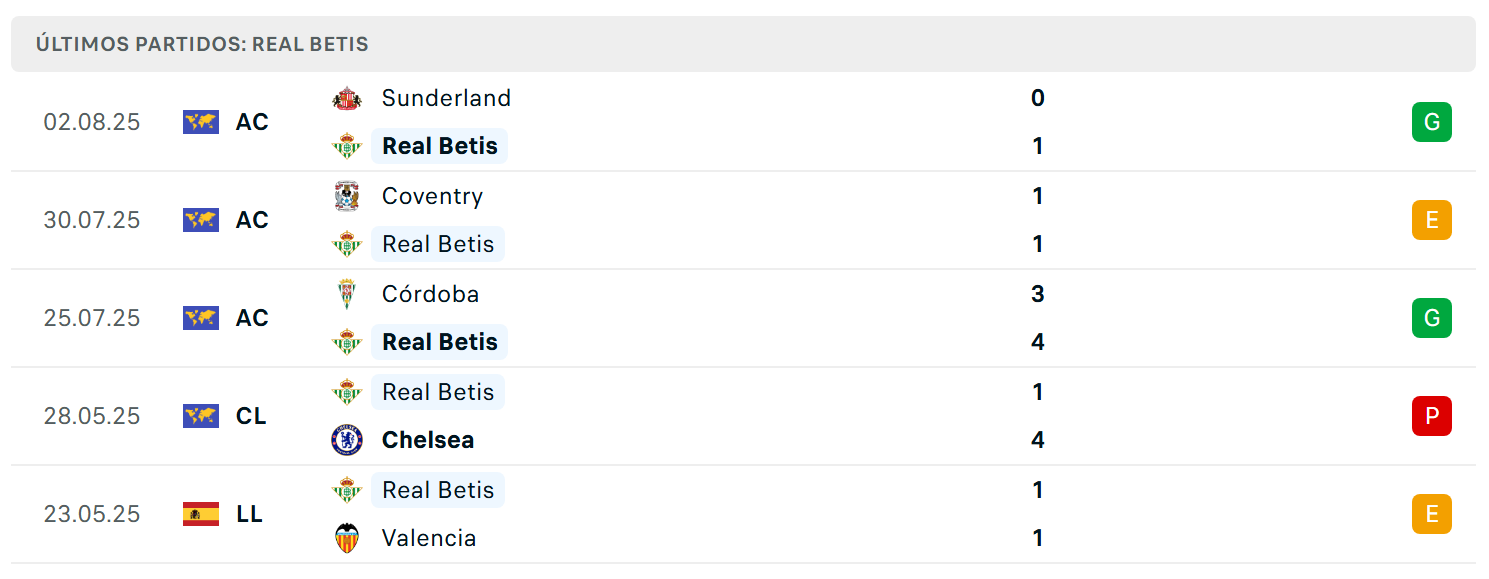Click the 28.05.25 match date

(x=92, y=416)
